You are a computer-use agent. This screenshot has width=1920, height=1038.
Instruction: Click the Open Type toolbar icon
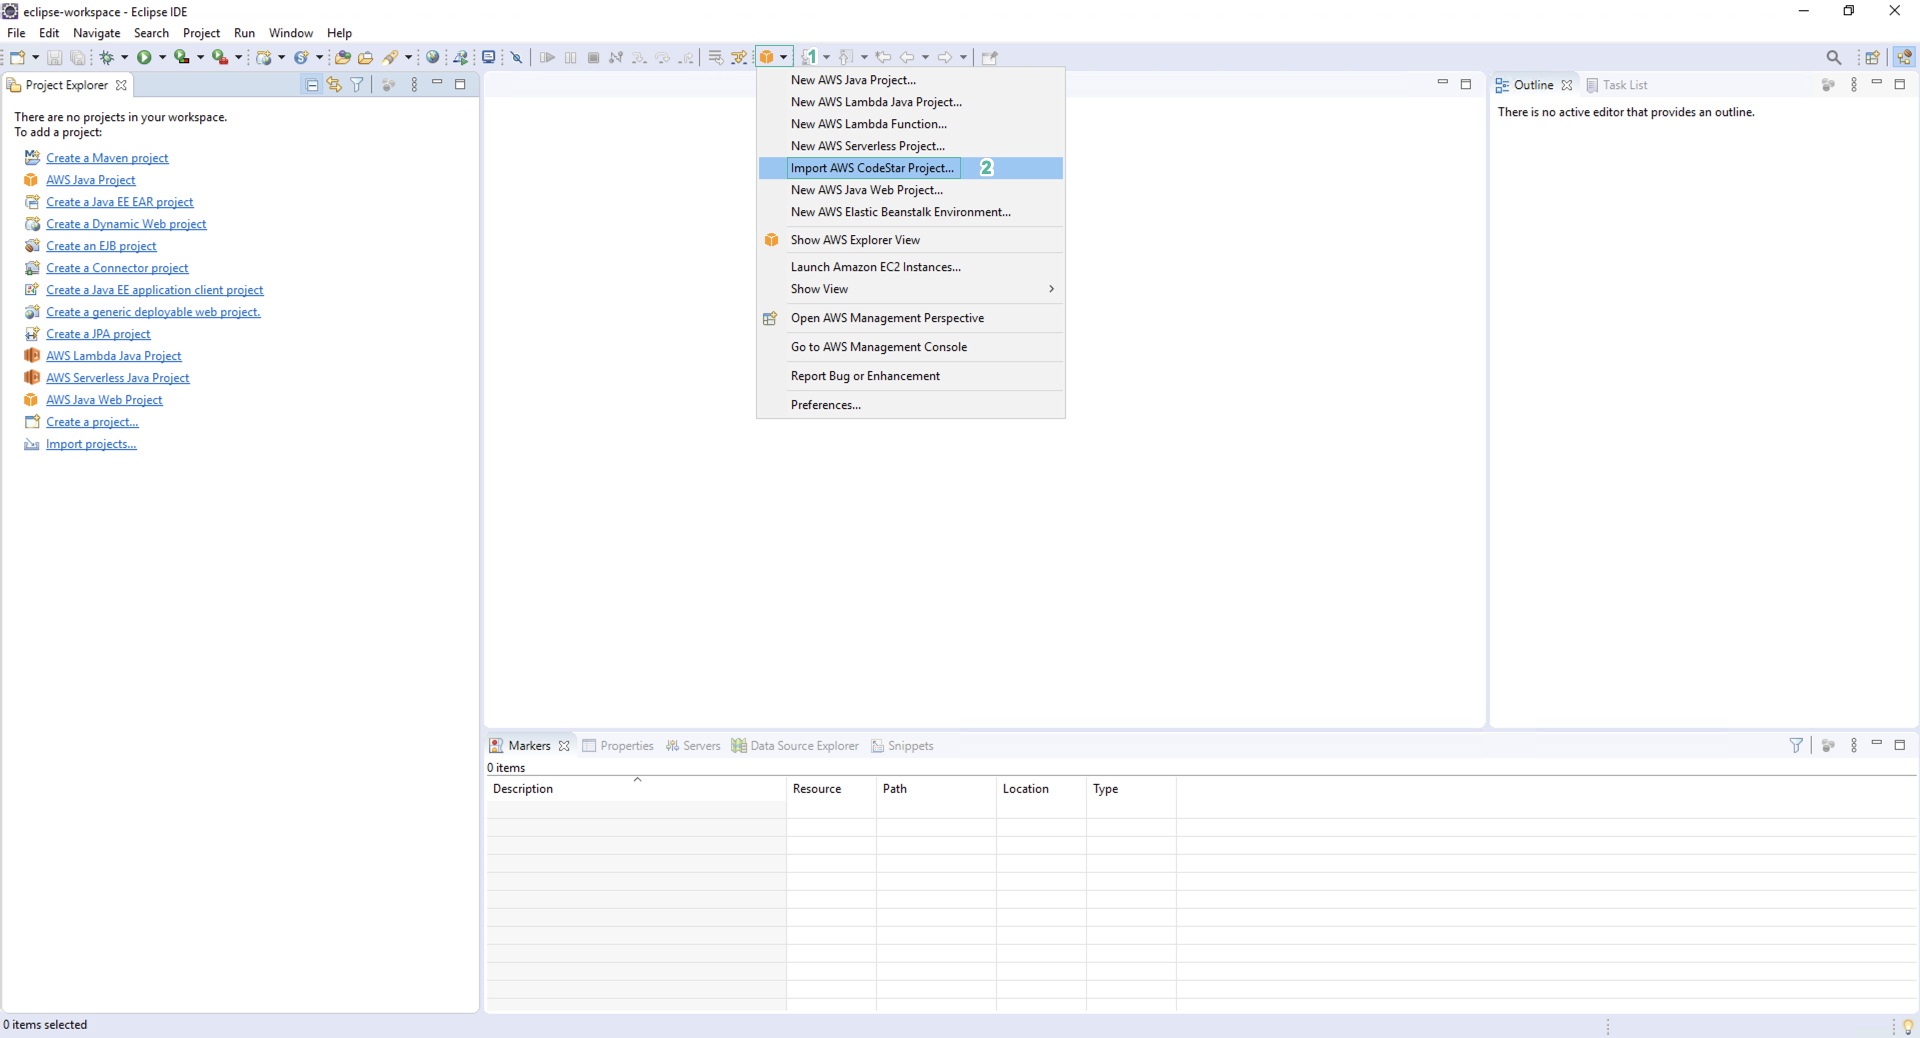(342, 57)
